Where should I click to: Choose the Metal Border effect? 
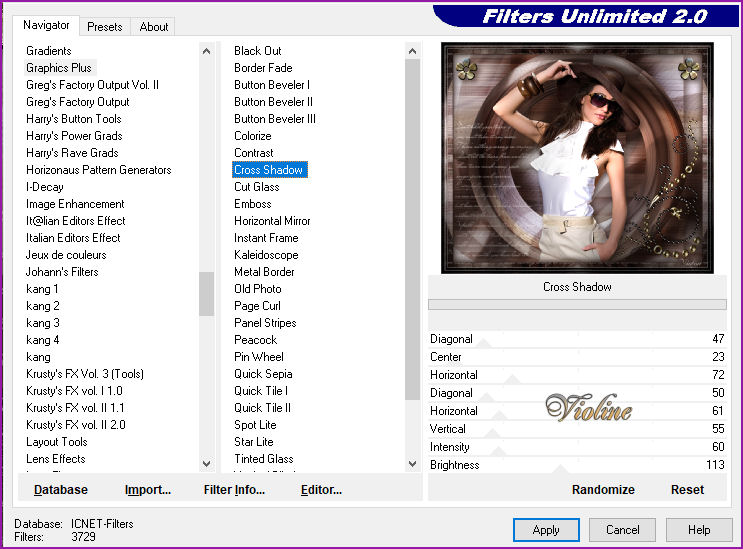click(x=264, y=272)
